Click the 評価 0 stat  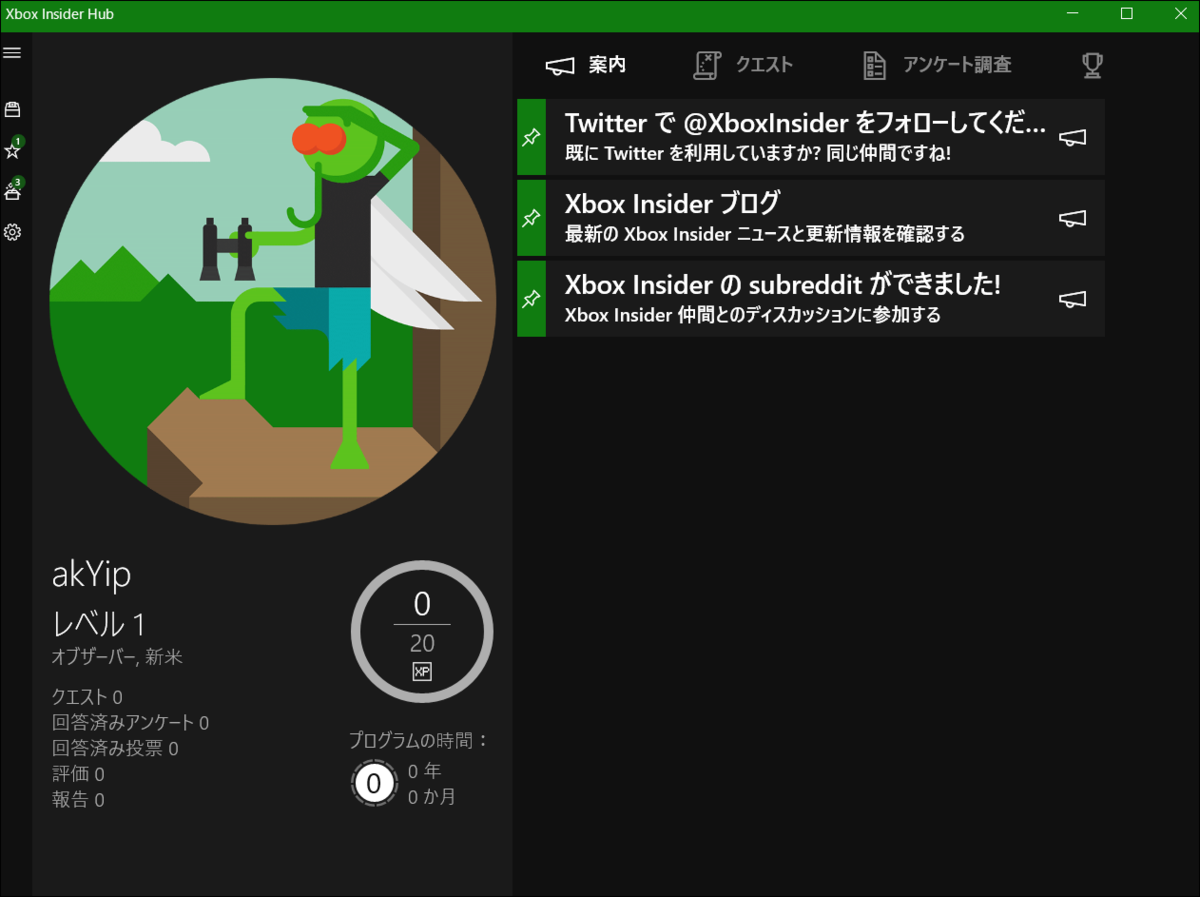pyautogui.click(x=78, y=774)
